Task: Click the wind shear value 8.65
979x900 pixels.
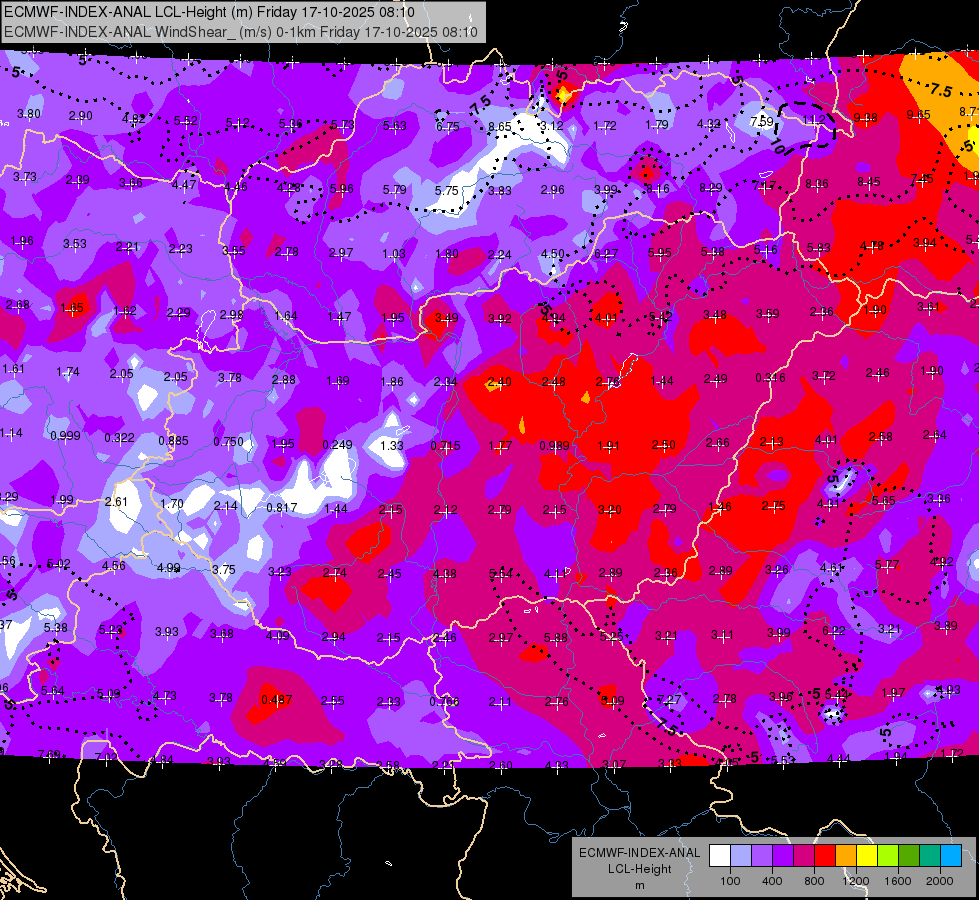Action: [x=499, y=126]
